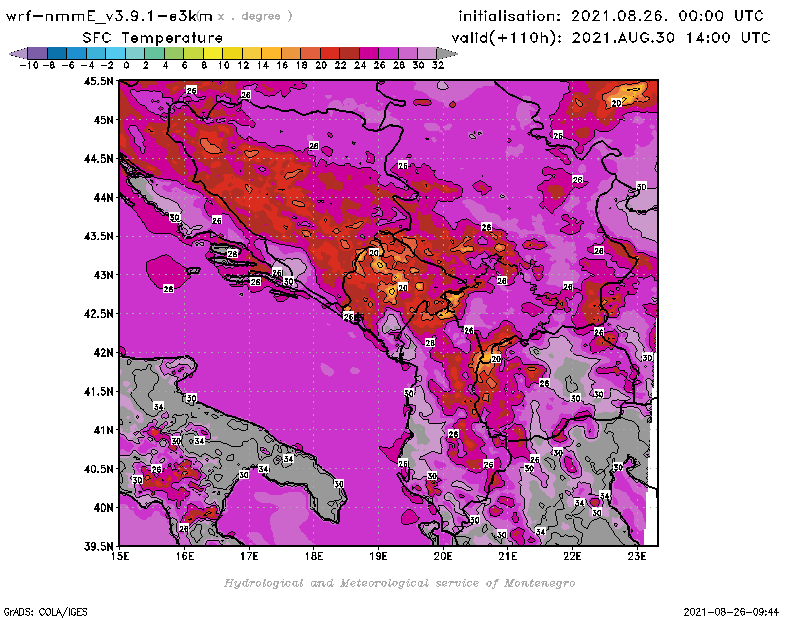Click the 45.5N latitude label

click(99, 81)
